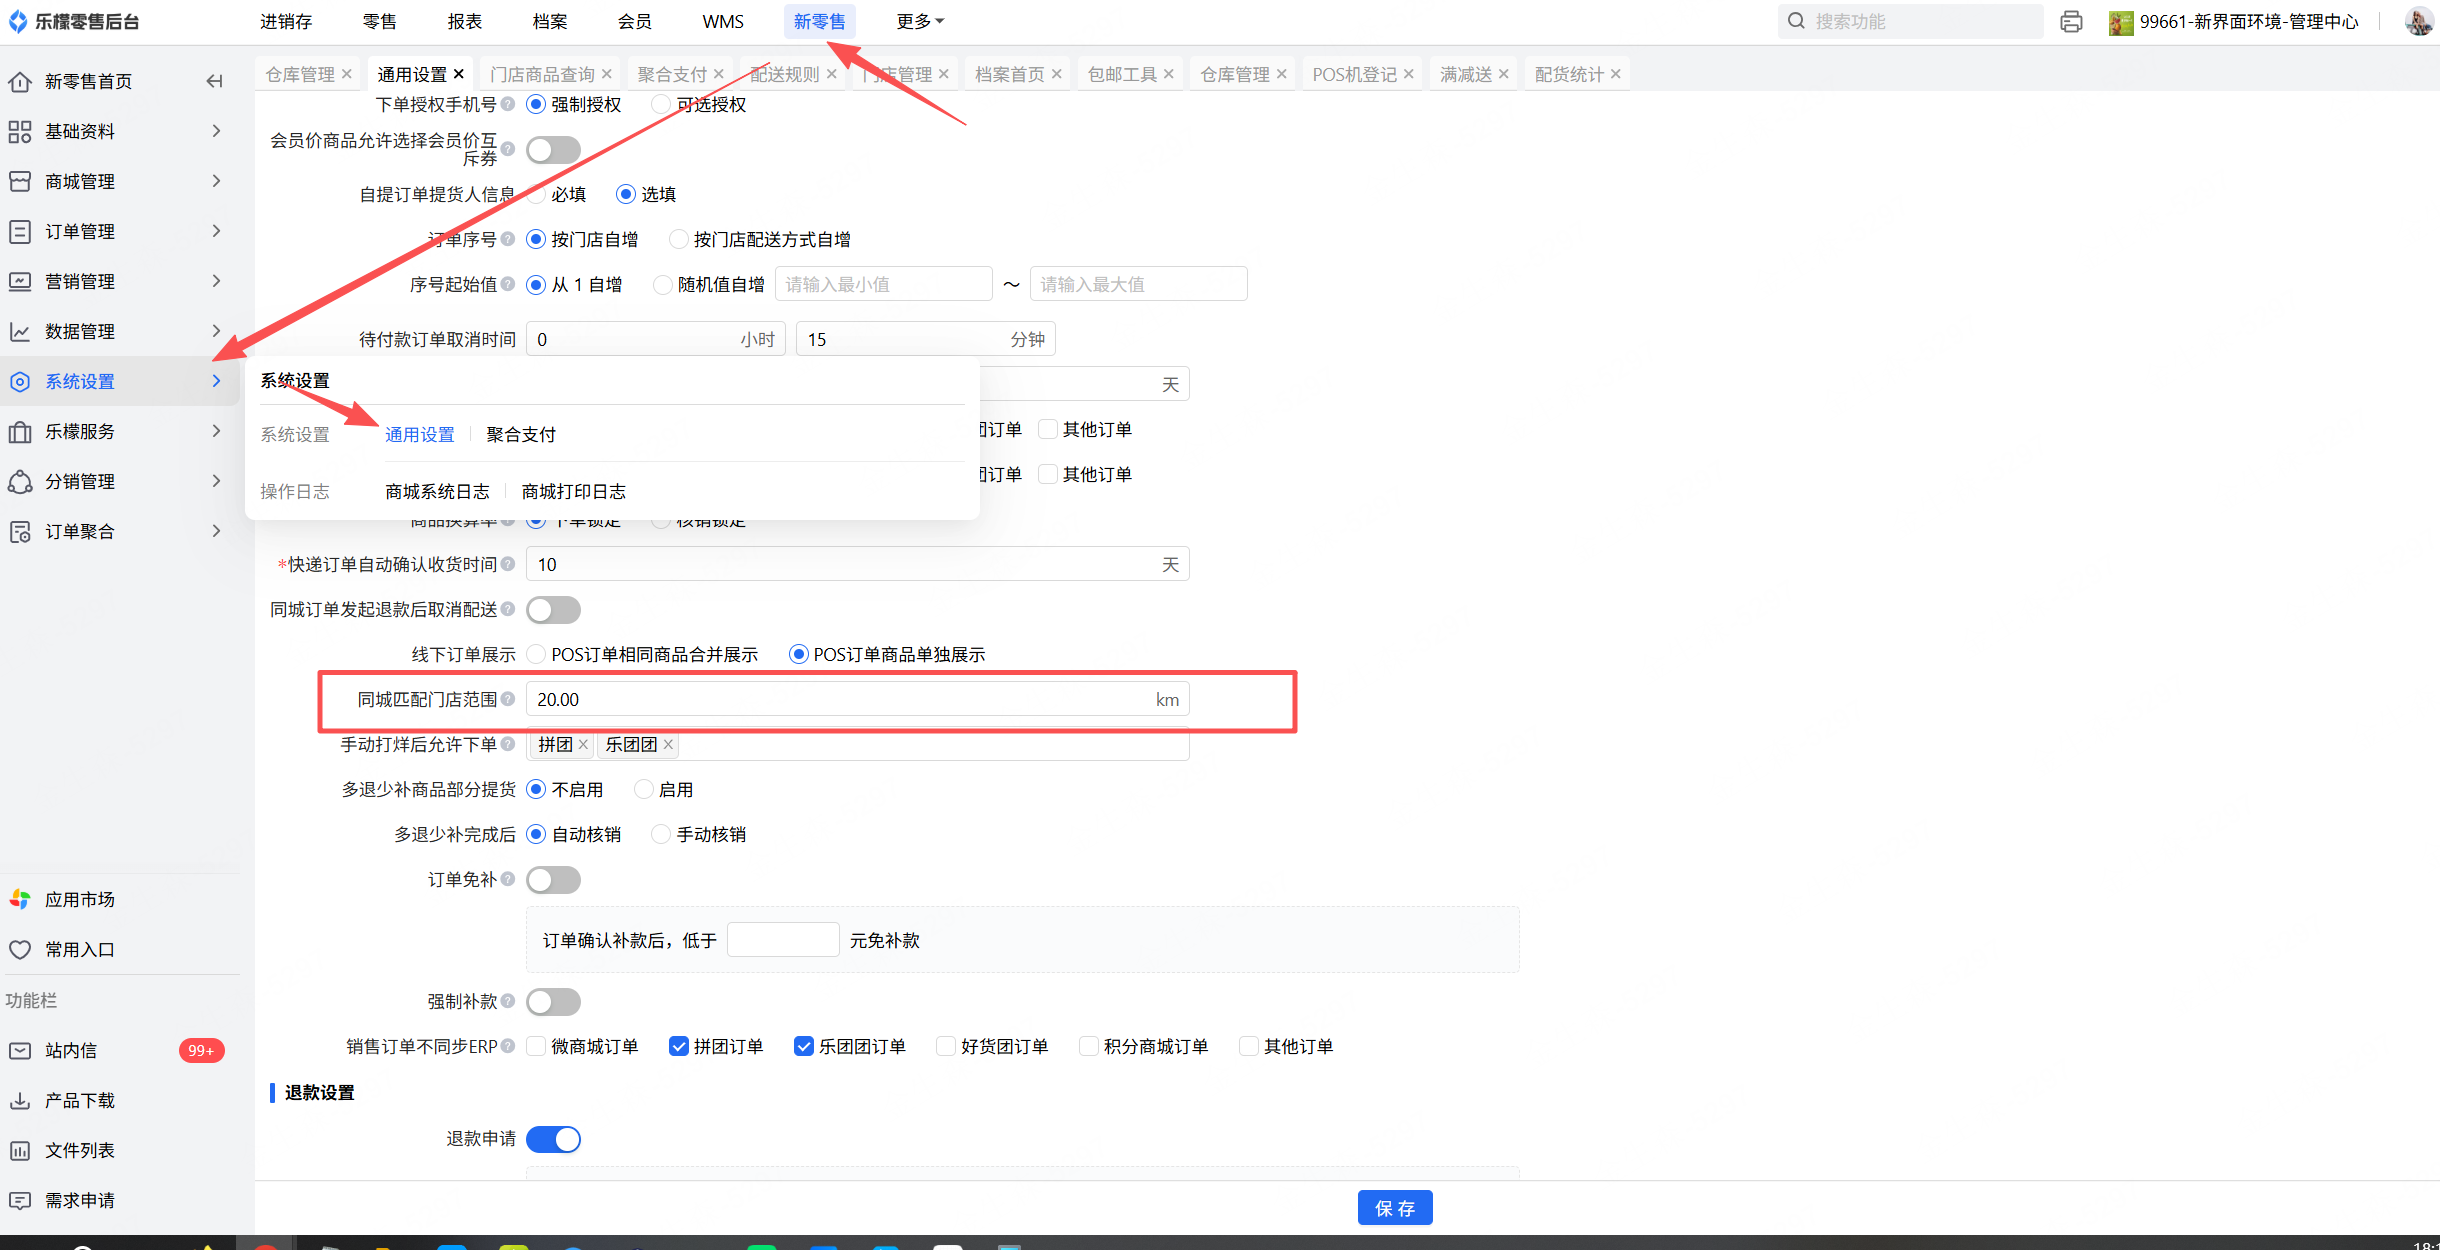Open 站内信 messages envelope icon
Screen dimensions: 2440x1250
click(20, 1050)
